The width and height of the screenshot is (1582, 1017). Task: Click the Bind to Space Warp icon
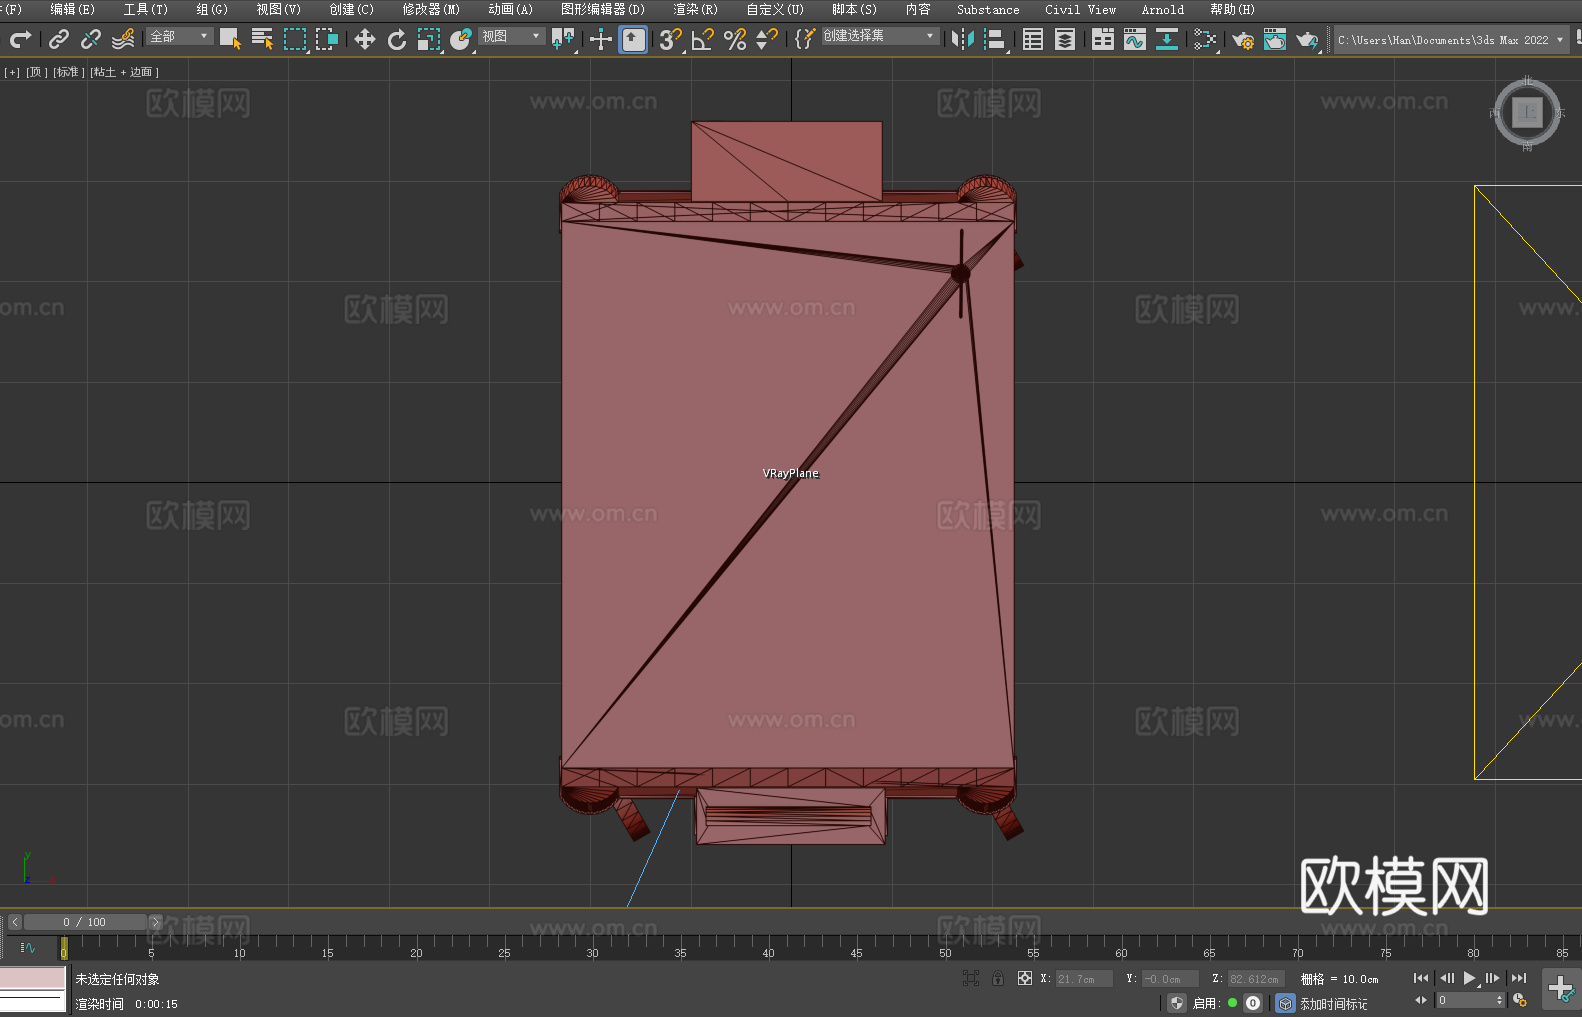[x=123, y=39]
